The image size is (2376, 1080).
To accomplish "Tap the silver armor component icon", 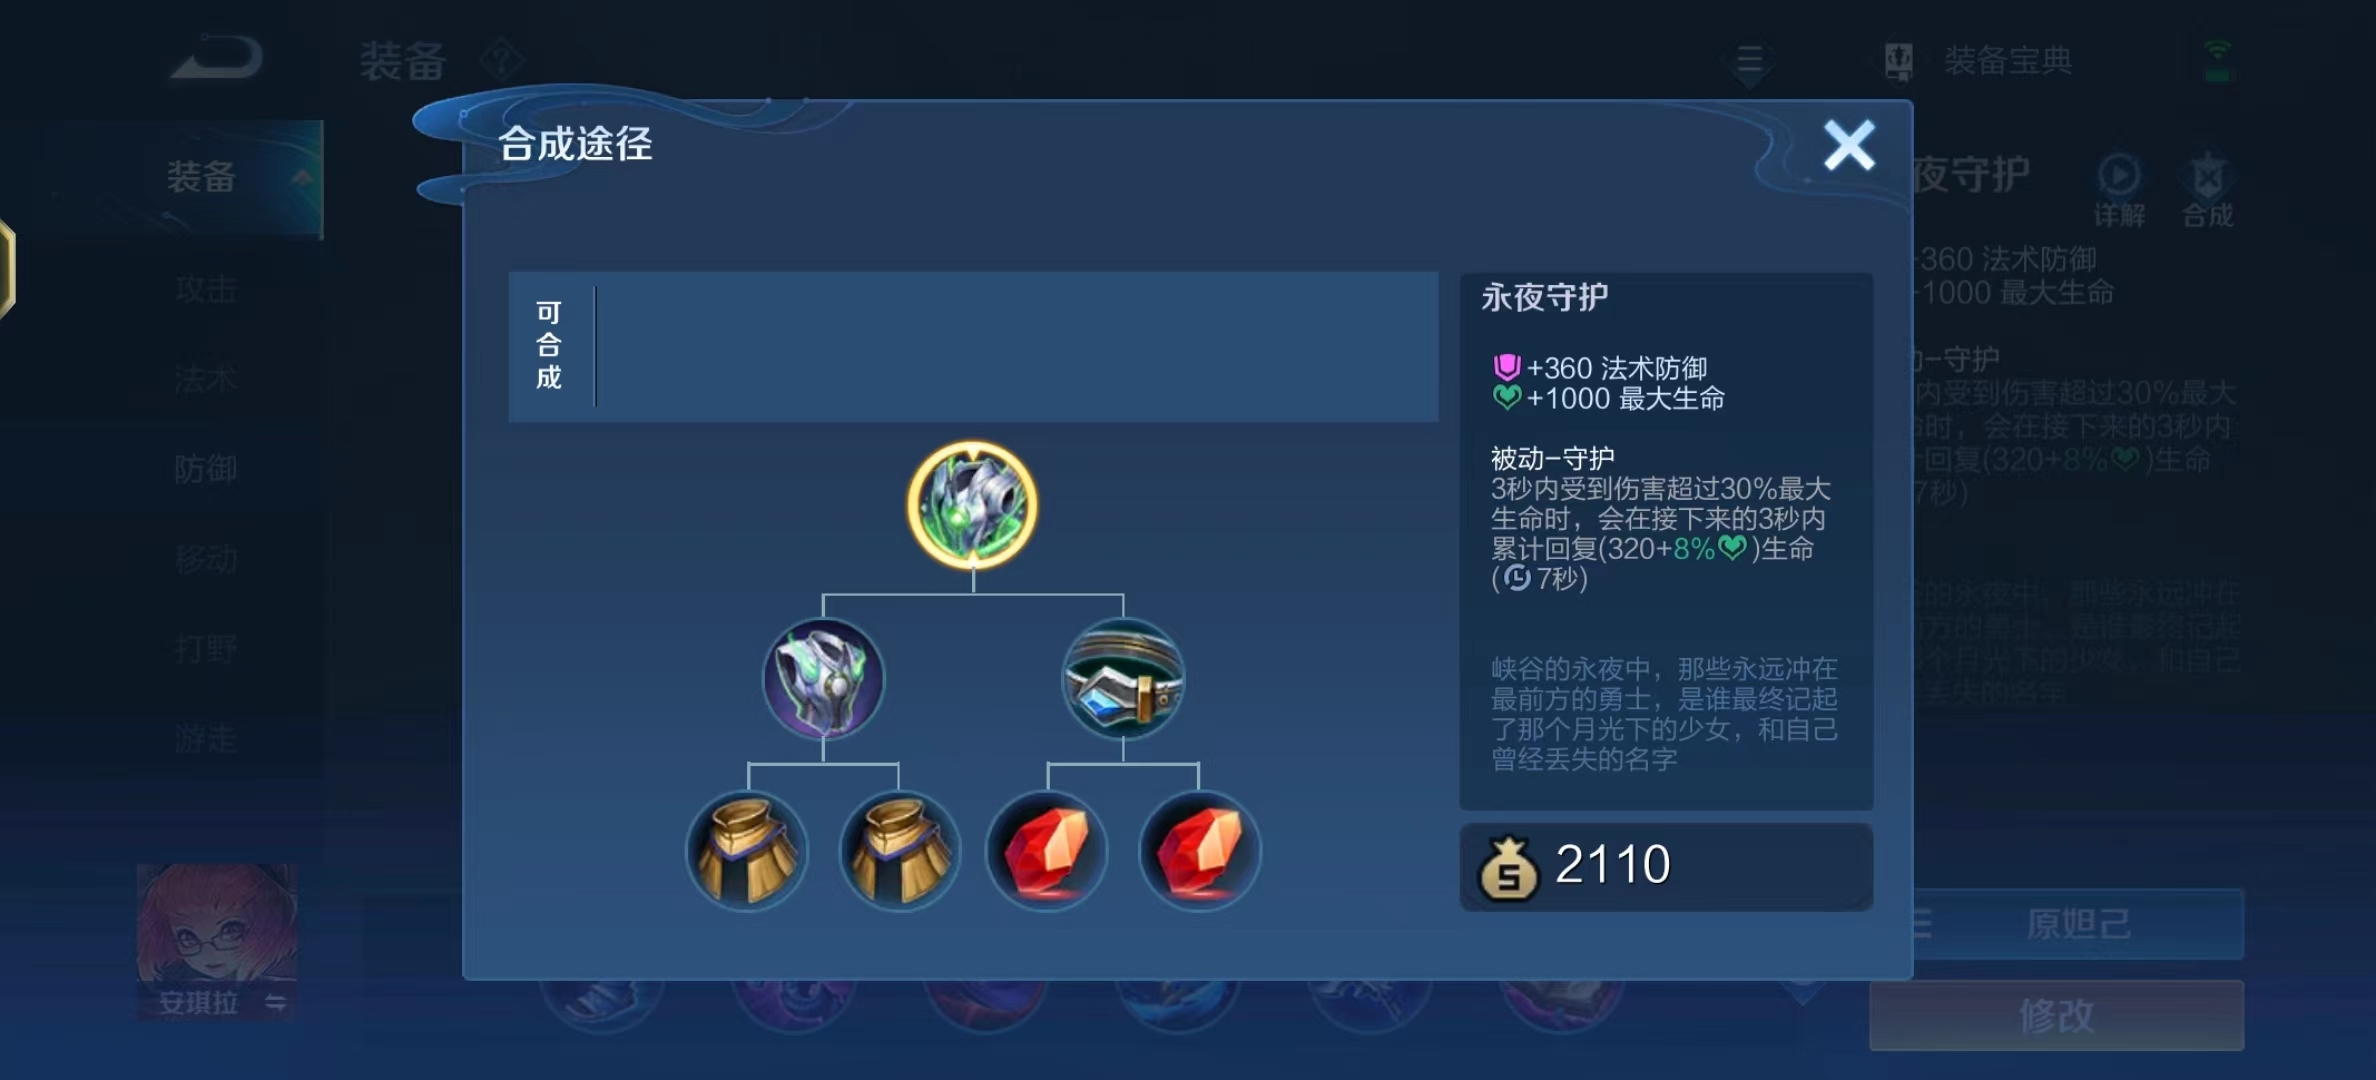I will pos(823,679).
